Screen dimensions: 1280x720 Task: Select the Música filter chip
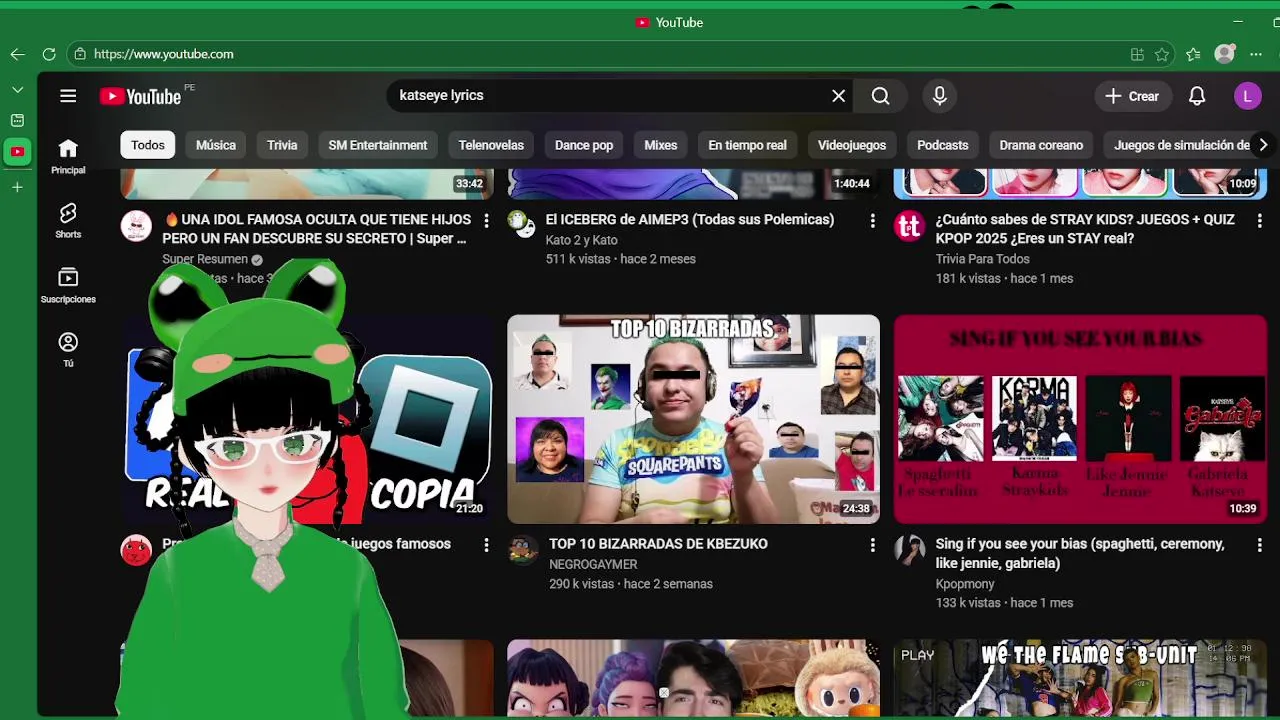216,145
